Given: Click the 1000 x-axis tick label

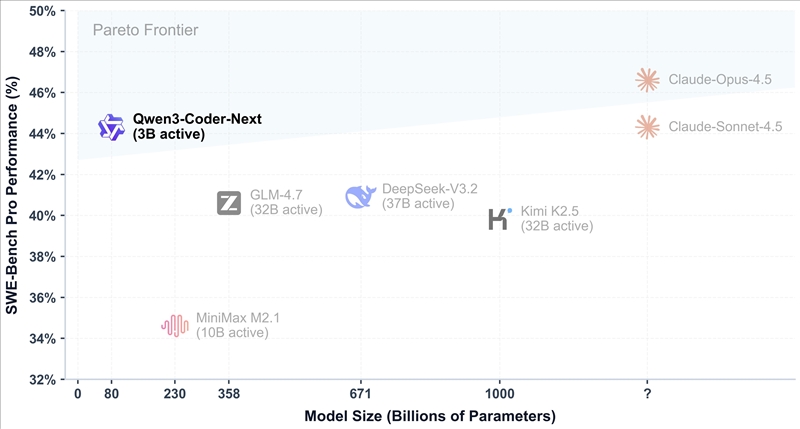Looking at the screenshot, I should pos(499,394).
